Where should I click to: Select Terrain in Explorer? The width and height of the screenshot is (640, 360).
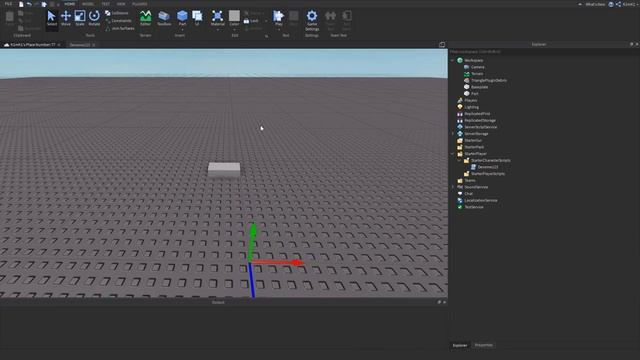477,74
